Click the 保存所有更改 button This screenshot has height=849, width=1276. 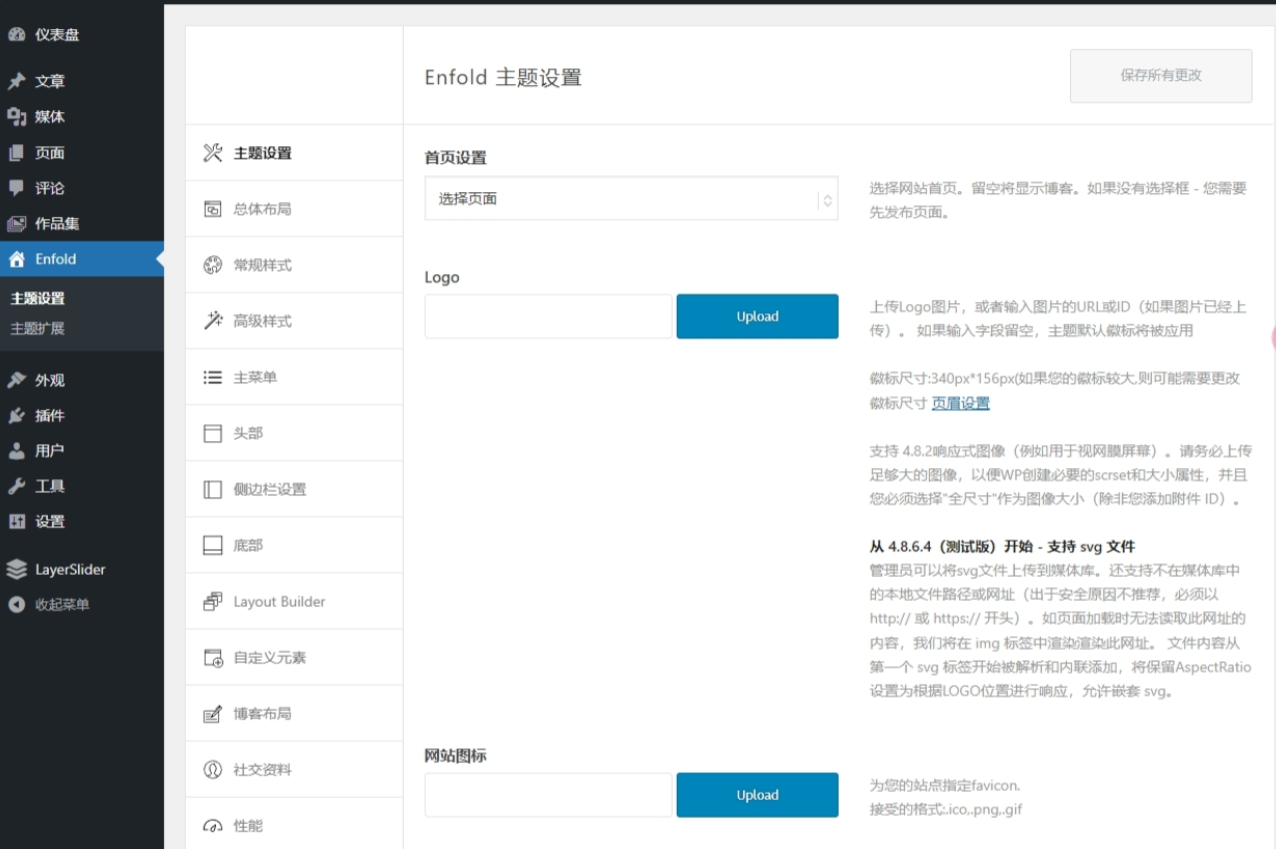tap(1161, 75)
